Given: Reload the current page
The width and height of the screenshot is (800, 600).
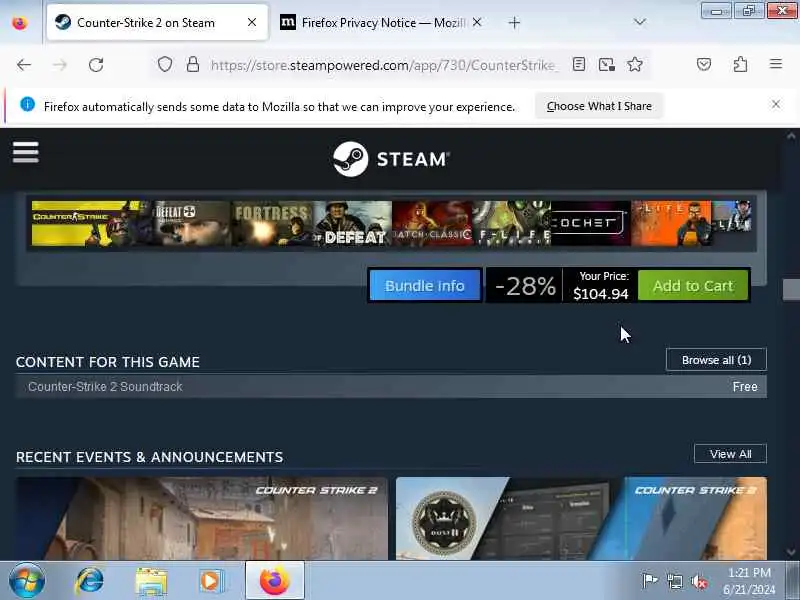Looking at the screenshot, I should [x=96, y=65].
